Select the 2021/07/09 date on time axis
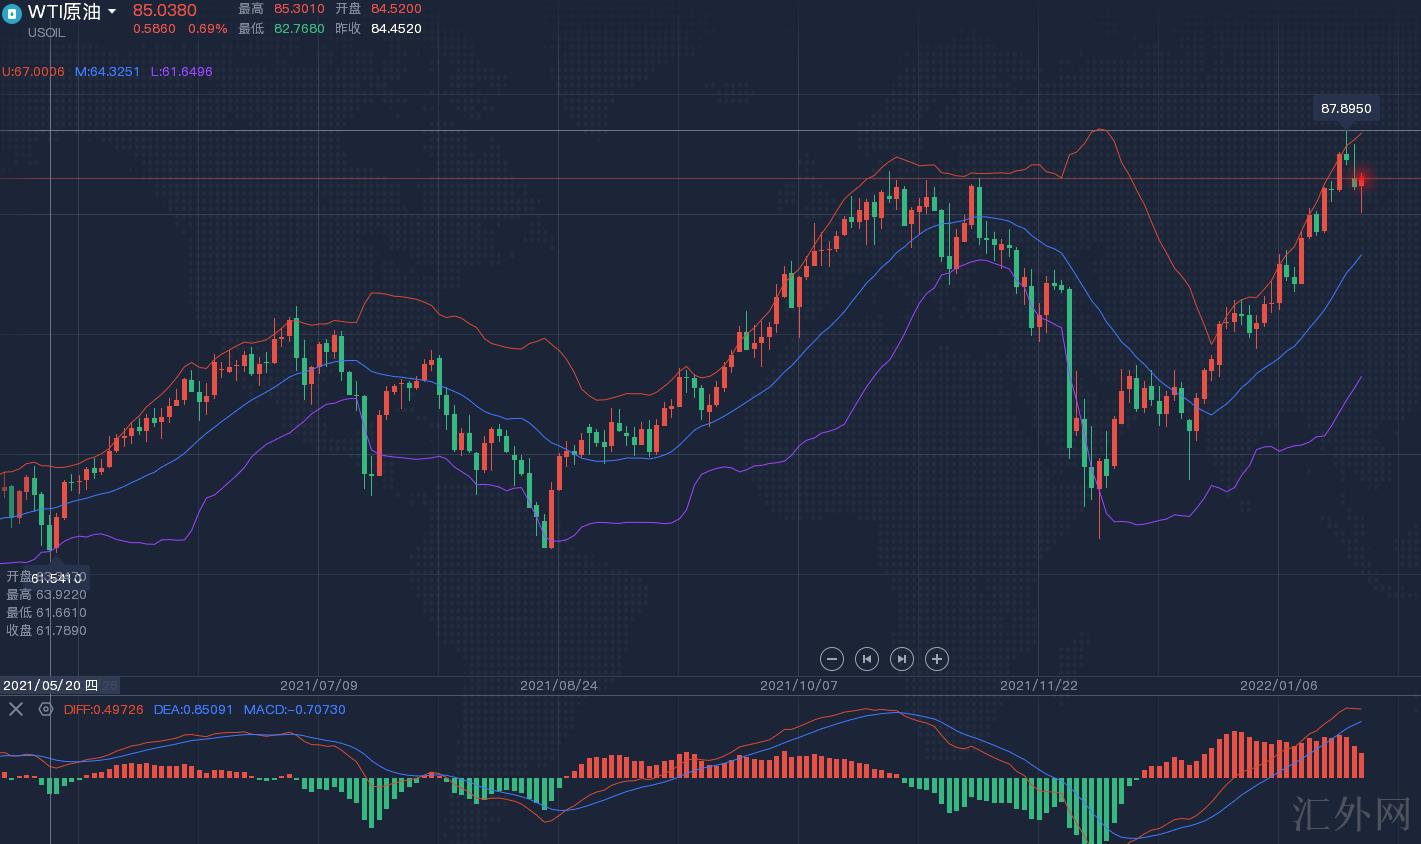The width and height of the screenshot is (1421, 844). coord(318,686)
